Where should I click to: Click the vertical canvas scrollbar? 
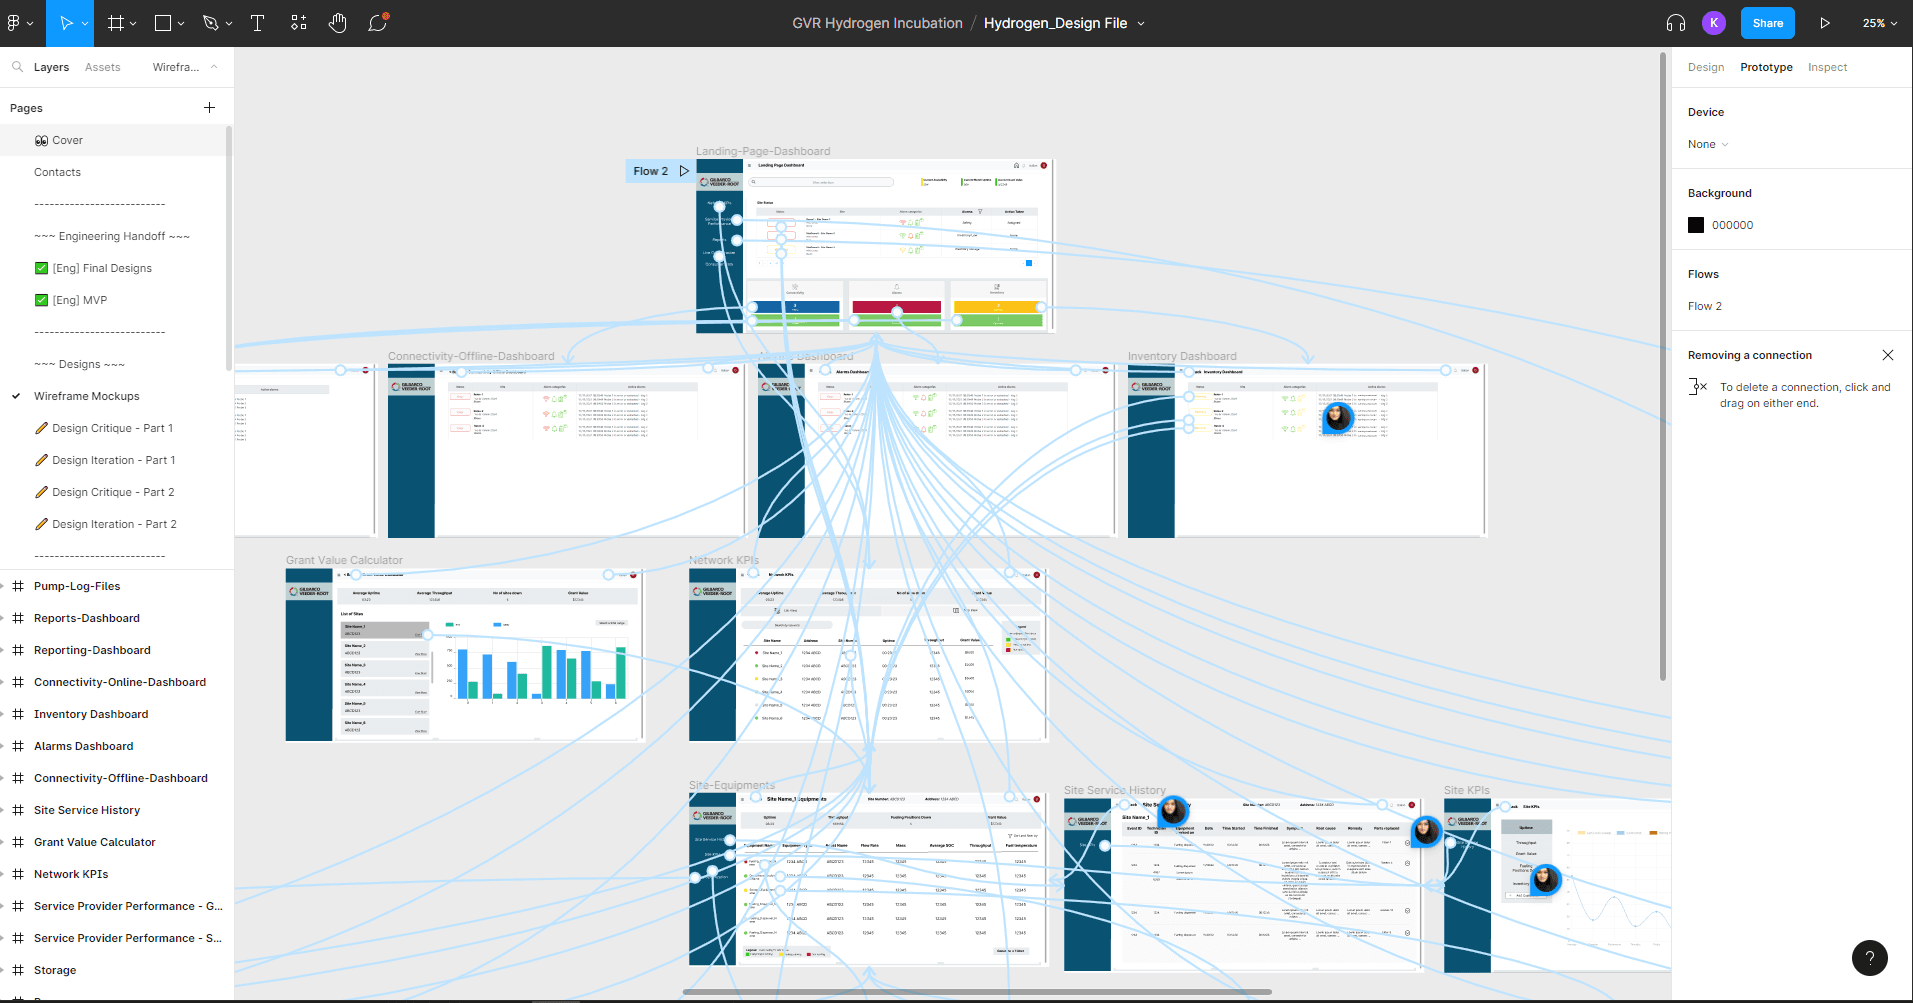1663,366
